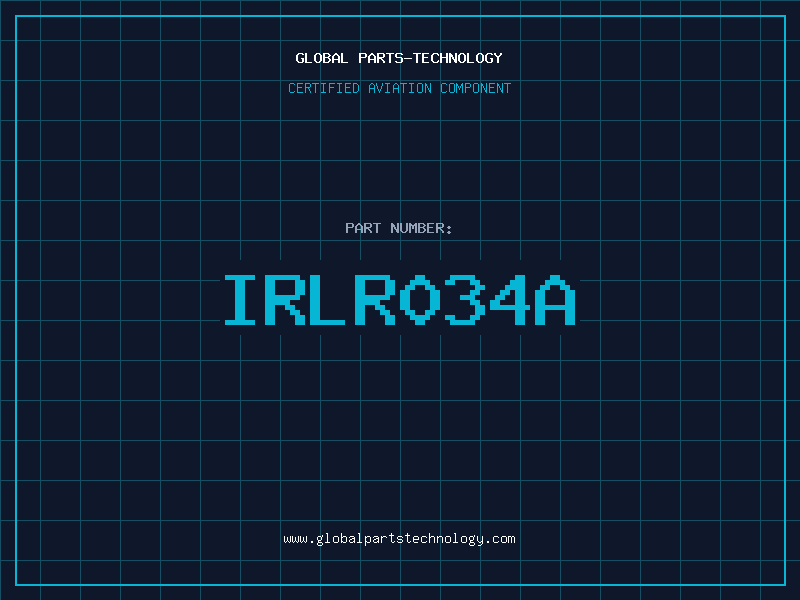Select the CERTIFIED AVIATION COMPONENT subtitle

(x=399, y=88)
